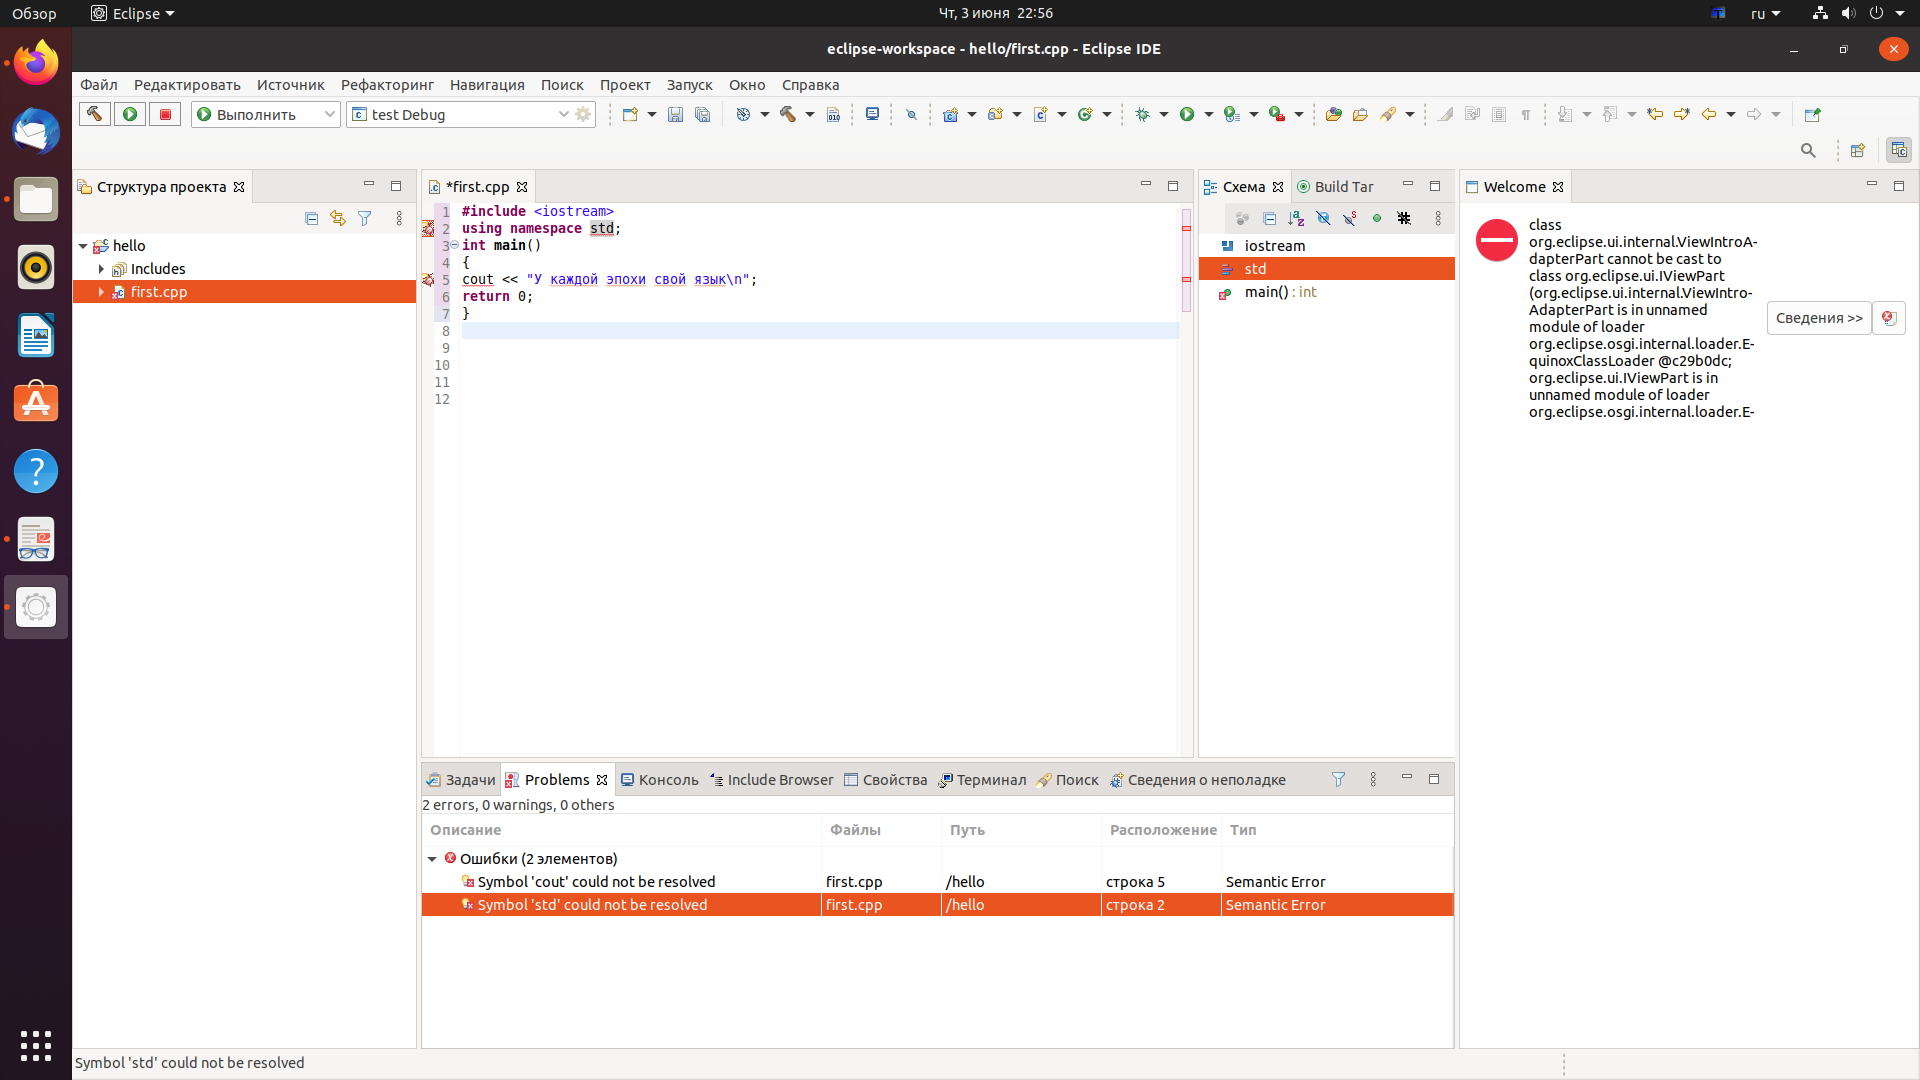
Task: Switch to the Build Targets tab
Action: (1336, 187)
